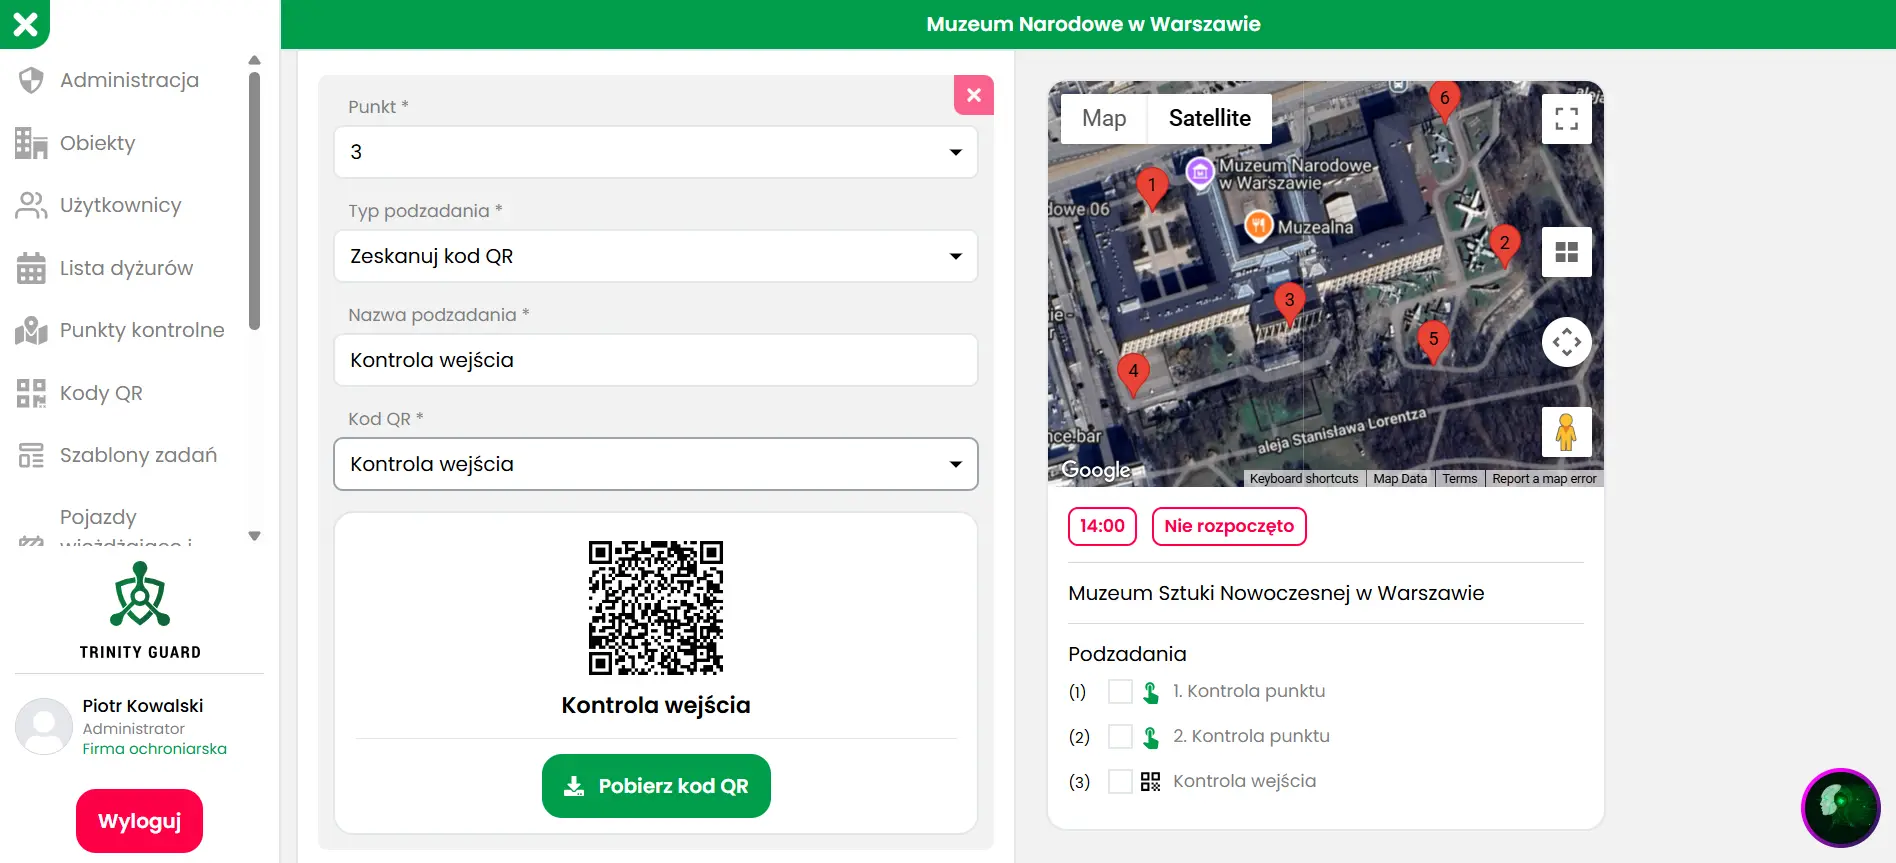Click touch icon of 1. Kontrola punktu

[x=1150, y=692]
